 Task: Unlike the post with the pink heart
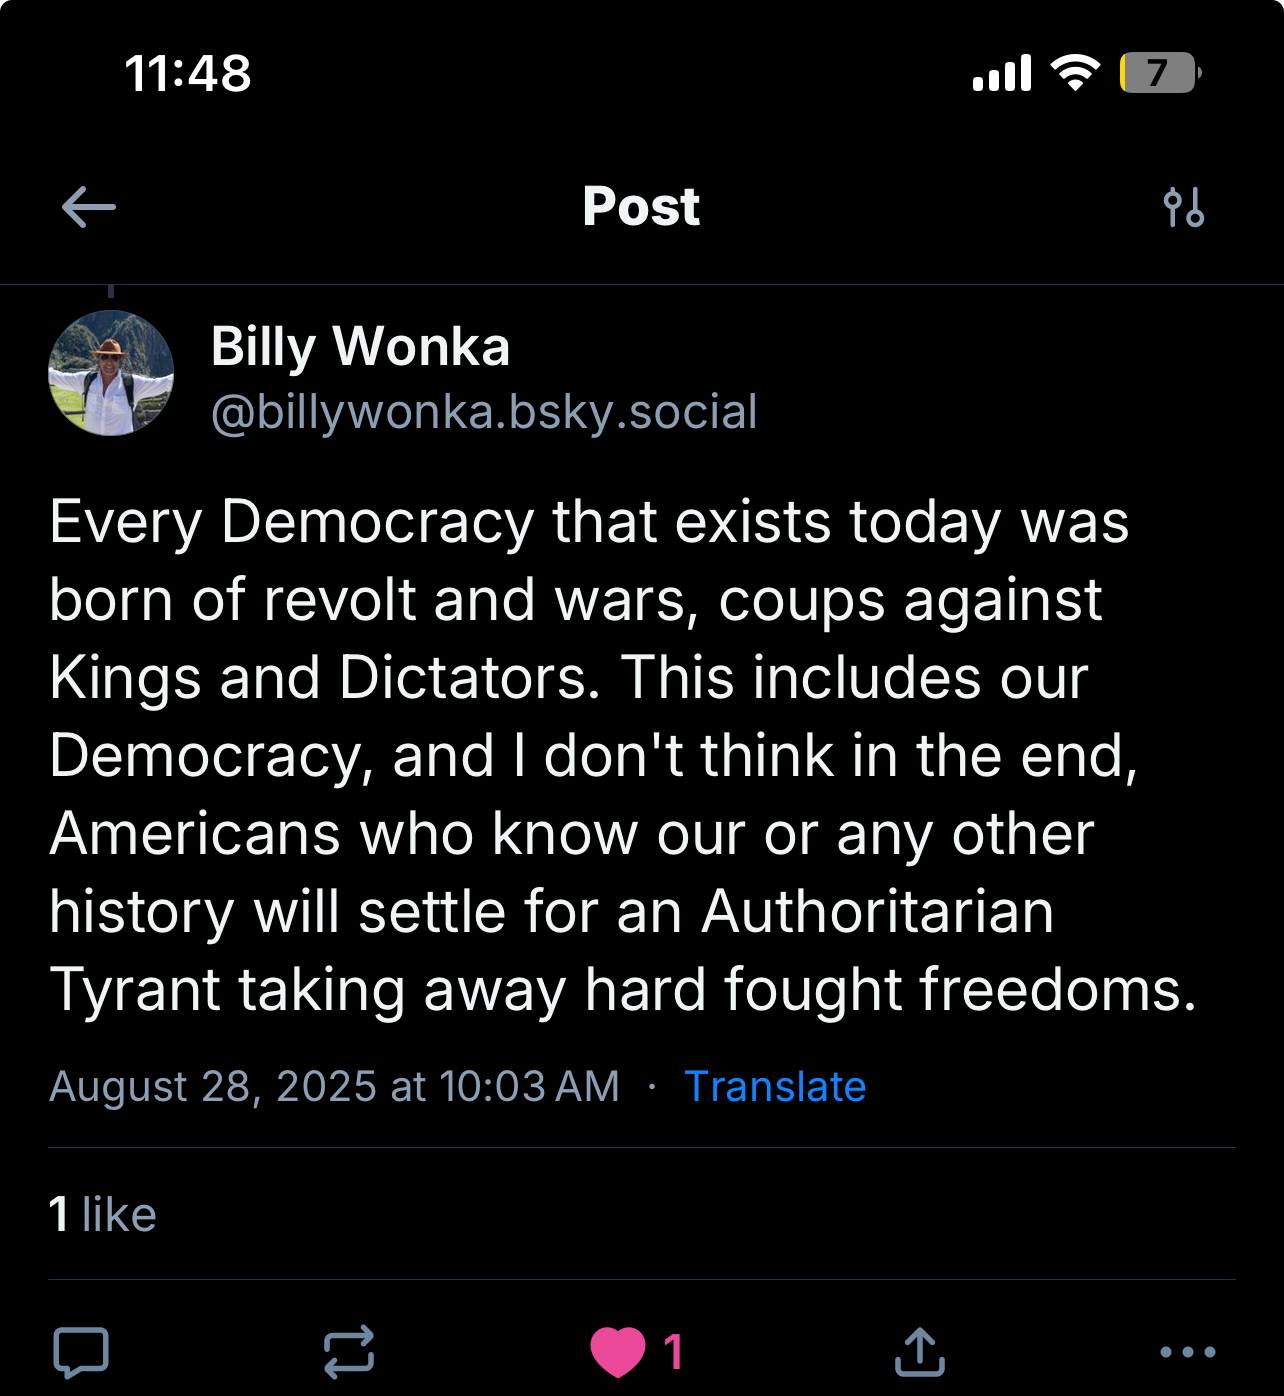618,1352
